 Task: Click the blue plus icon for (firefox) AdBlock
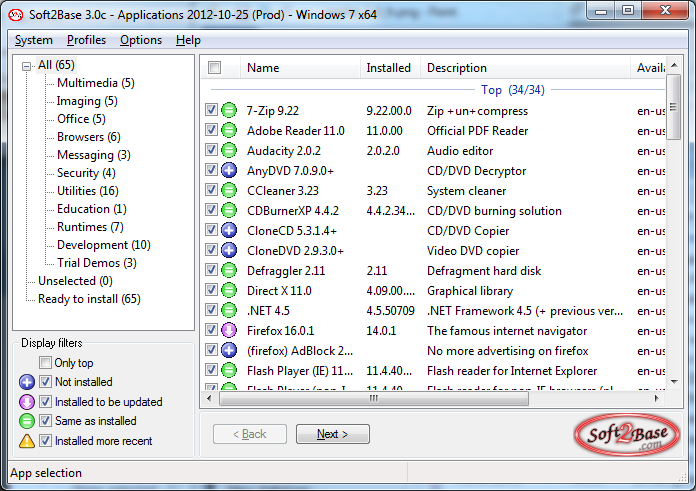229,350
